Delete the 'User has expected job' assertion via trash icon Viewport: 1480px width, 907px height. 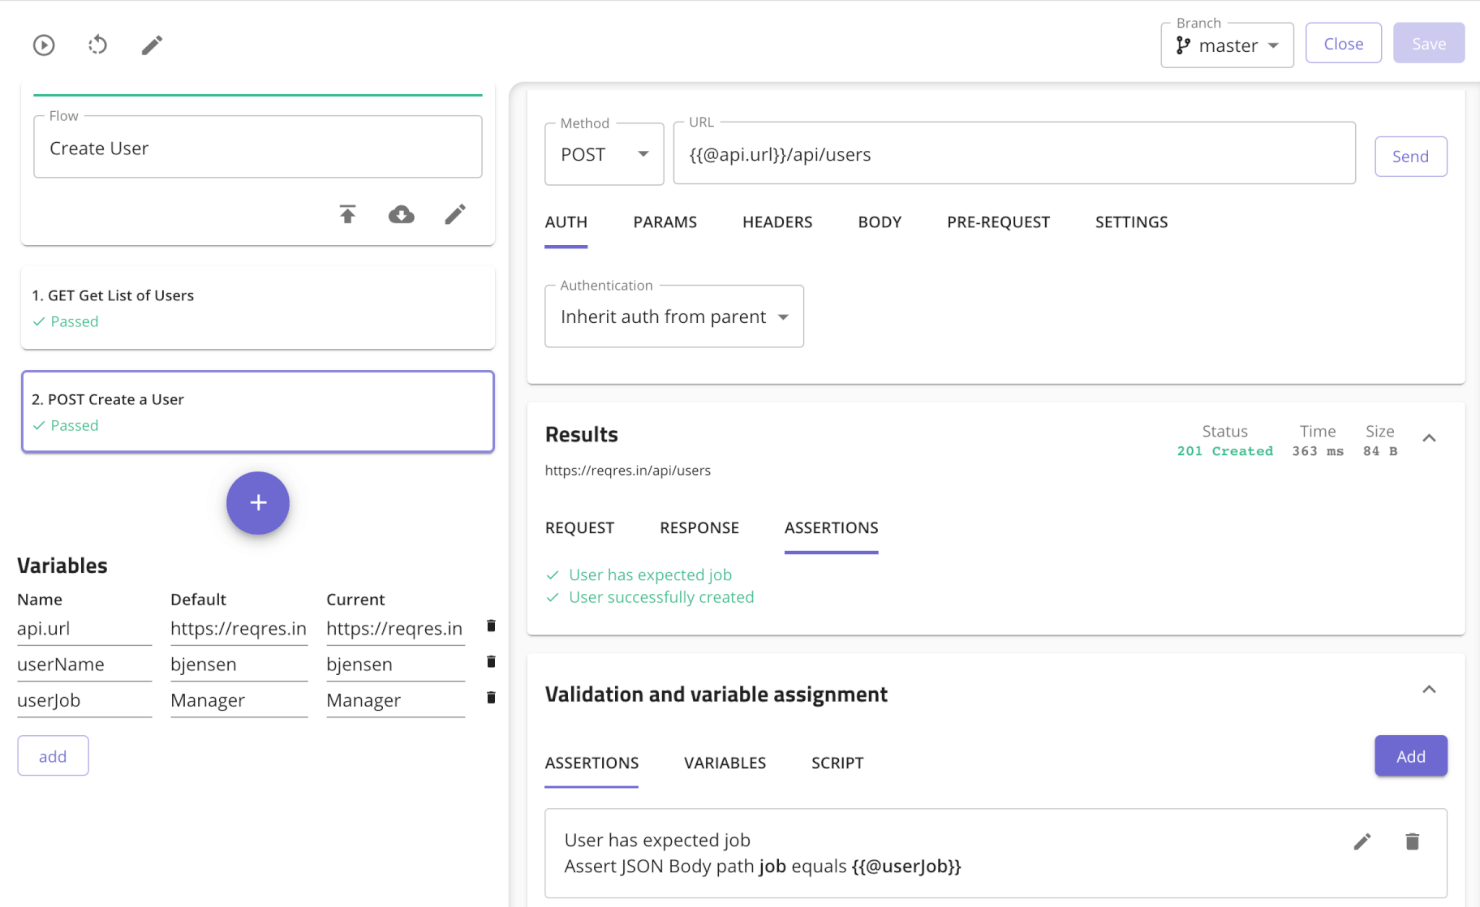pyautogui.click(x=1412, y=841)
